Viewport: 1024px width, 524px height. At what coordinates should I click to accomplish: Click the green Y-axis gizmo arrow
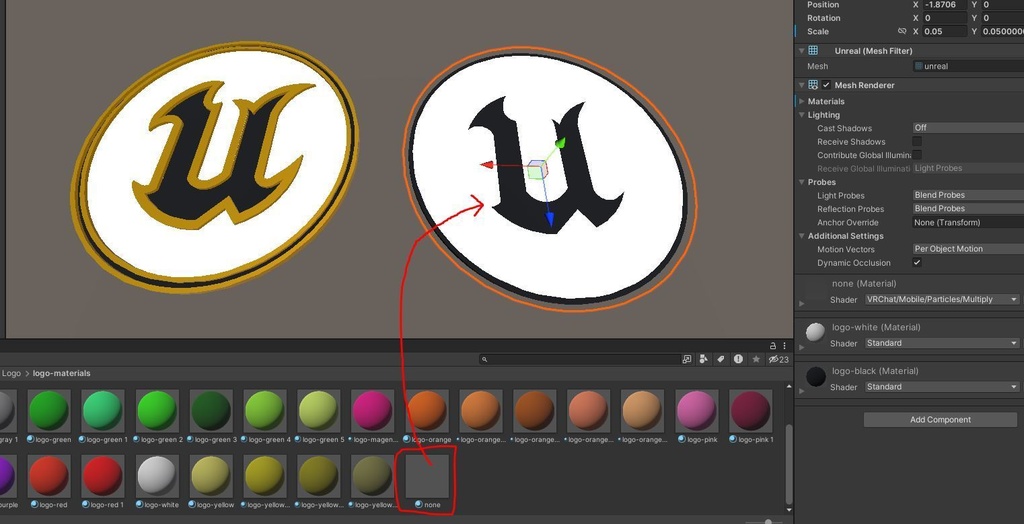[x=560, y=142]
